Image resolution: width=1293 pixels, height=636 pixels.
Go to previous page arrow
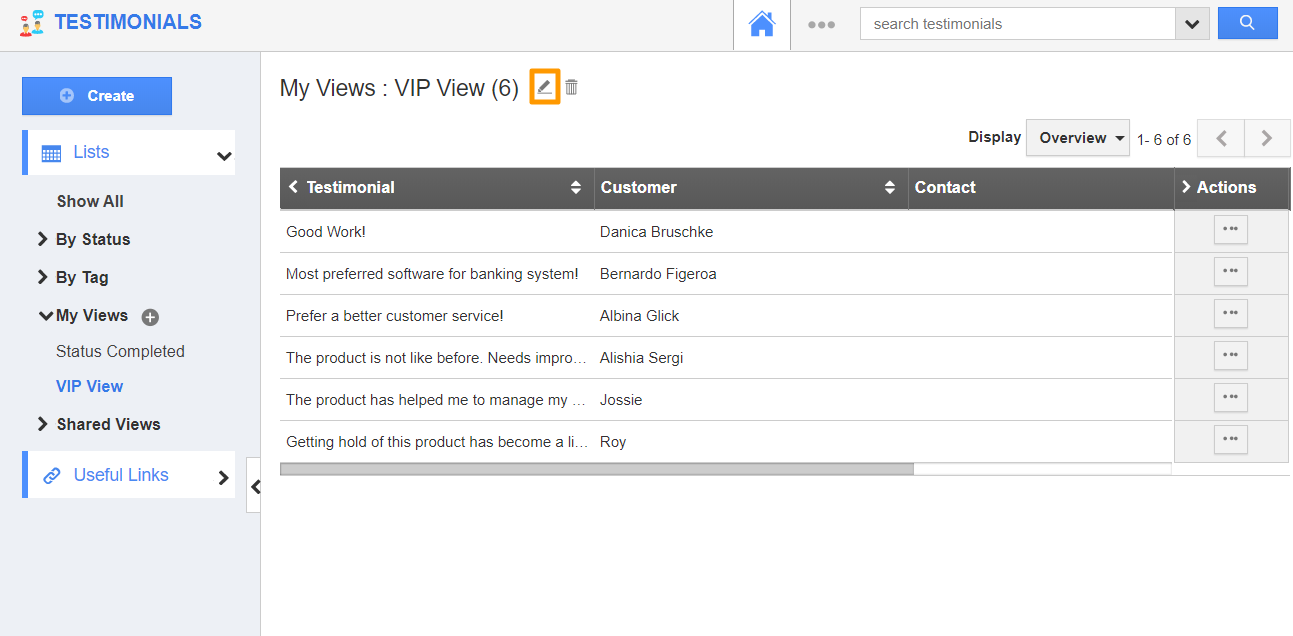[x=1221, y=138]
